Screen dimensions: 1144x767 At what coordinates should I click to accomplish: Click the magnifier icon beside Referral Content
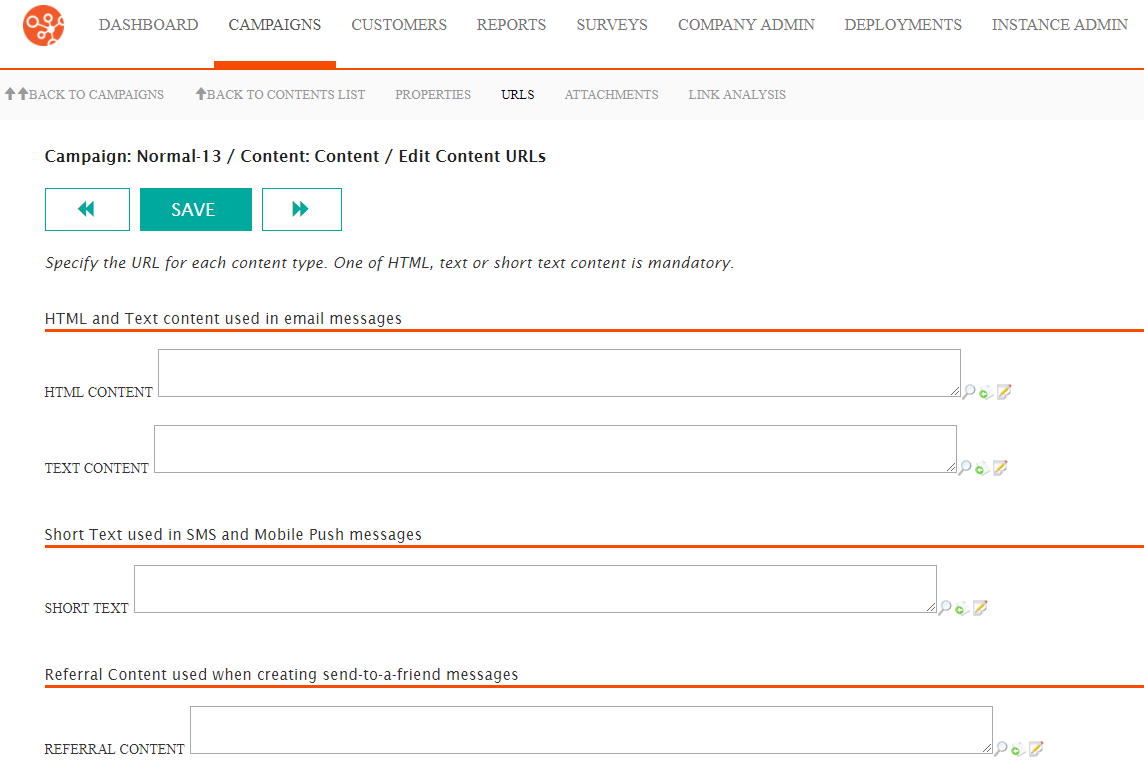(x=1001, y=749)
